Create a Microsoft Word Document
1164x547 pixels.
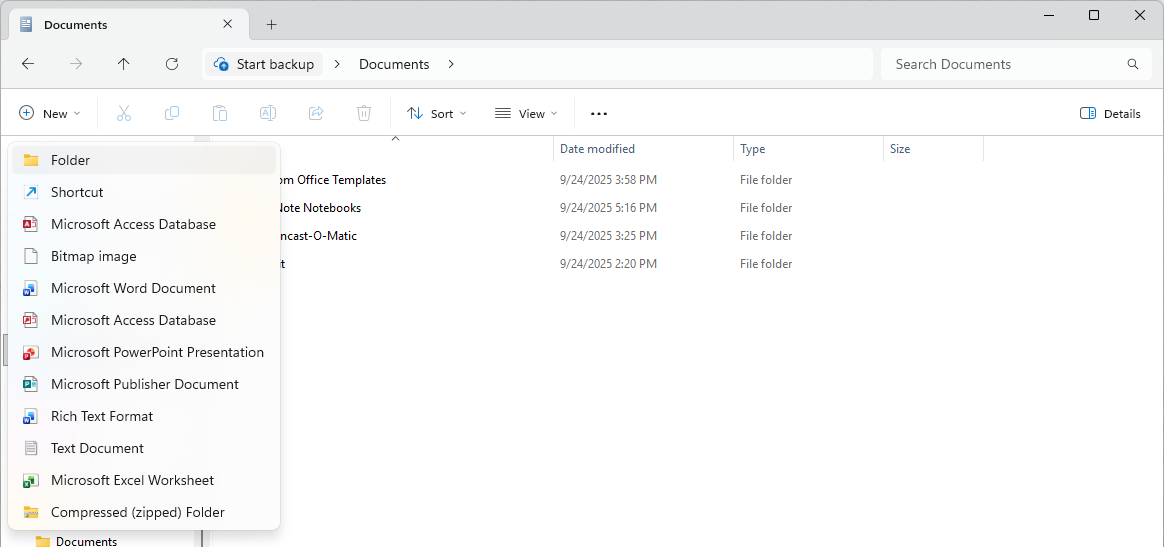[144, 288]
